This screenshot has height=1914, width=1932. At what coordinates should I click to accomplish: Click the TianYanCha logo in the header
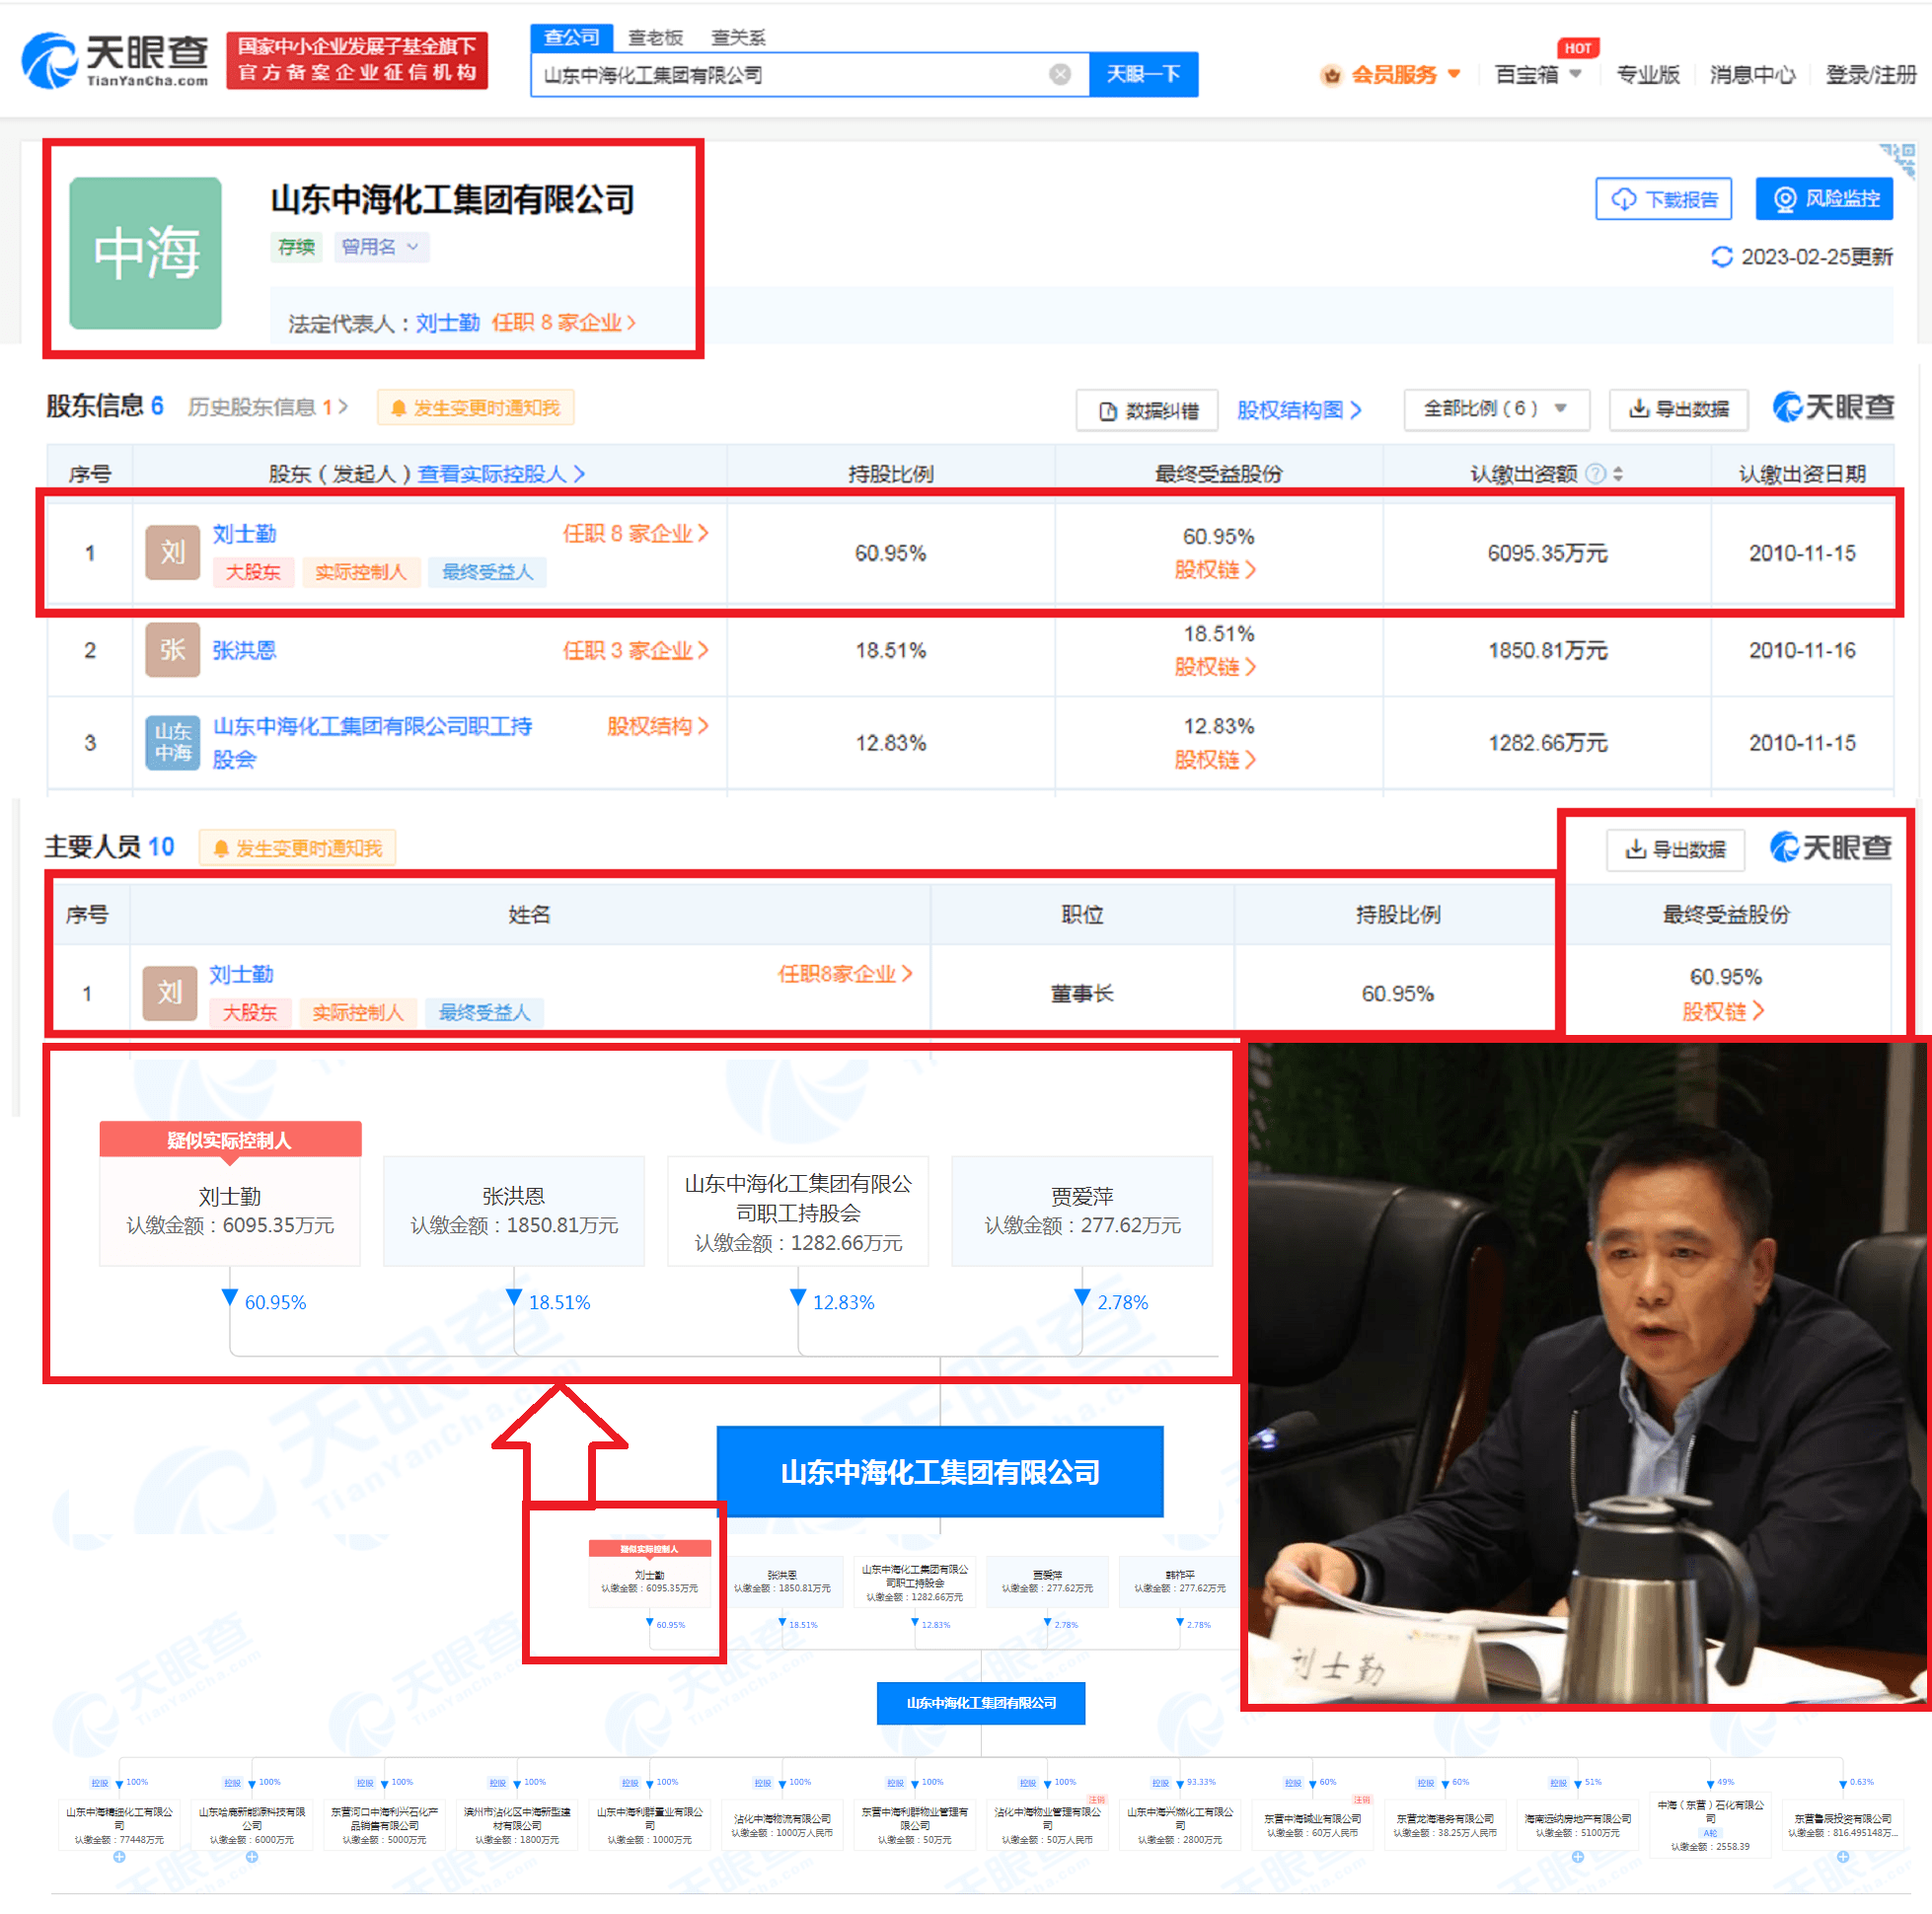tap(115, 60)
